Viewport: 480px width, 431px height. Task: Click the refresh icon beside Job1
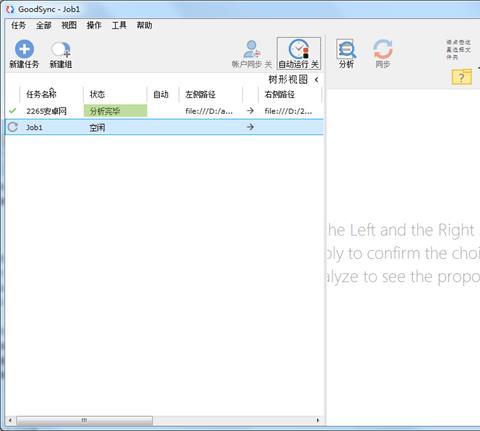tap(13, 127)
